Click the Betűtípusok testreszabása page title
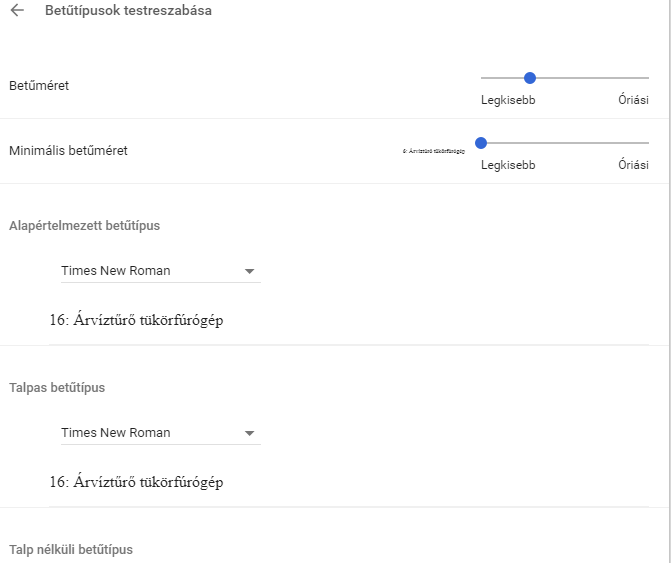 tap(128, 12)
